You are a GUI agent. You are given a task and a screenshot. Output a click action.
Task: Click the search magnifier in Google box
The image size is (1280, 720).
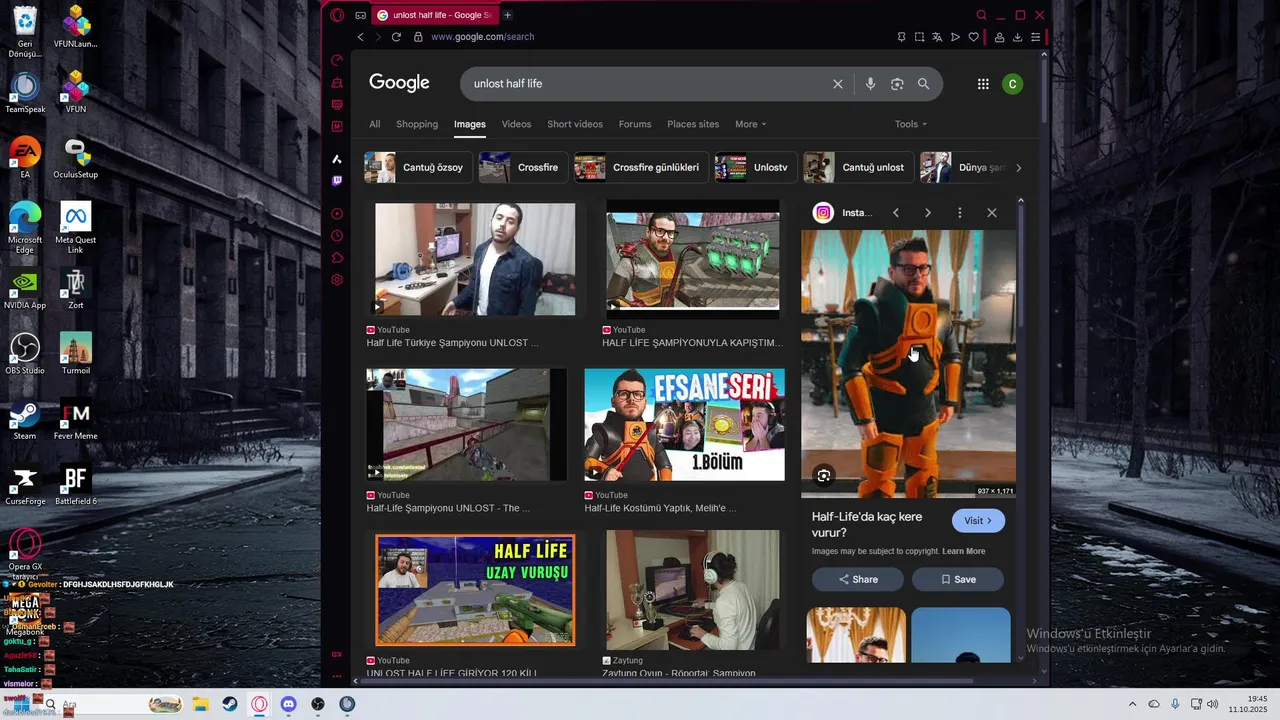pyautogui.click(x=924, y=84)
